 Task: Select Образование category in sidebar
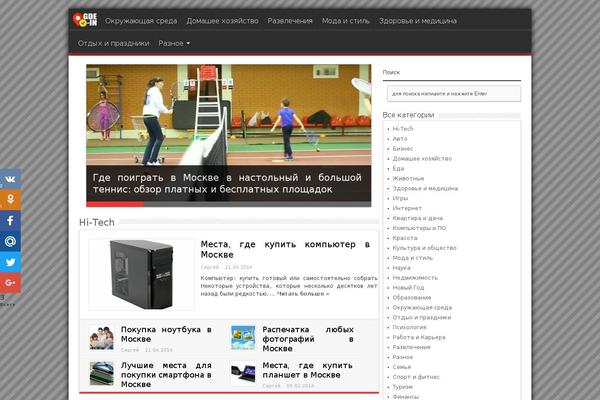pos(412,297)
